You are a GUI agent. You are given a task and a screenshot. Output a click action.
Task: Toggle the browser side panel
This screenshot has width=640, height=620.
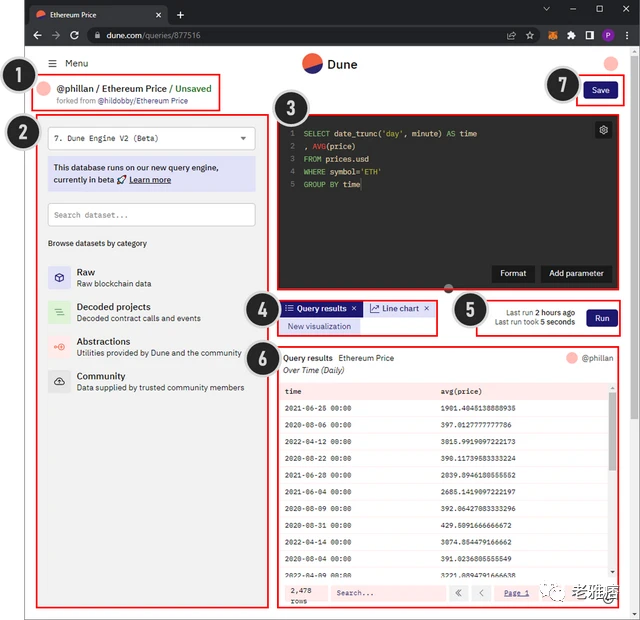pos(590,36)
